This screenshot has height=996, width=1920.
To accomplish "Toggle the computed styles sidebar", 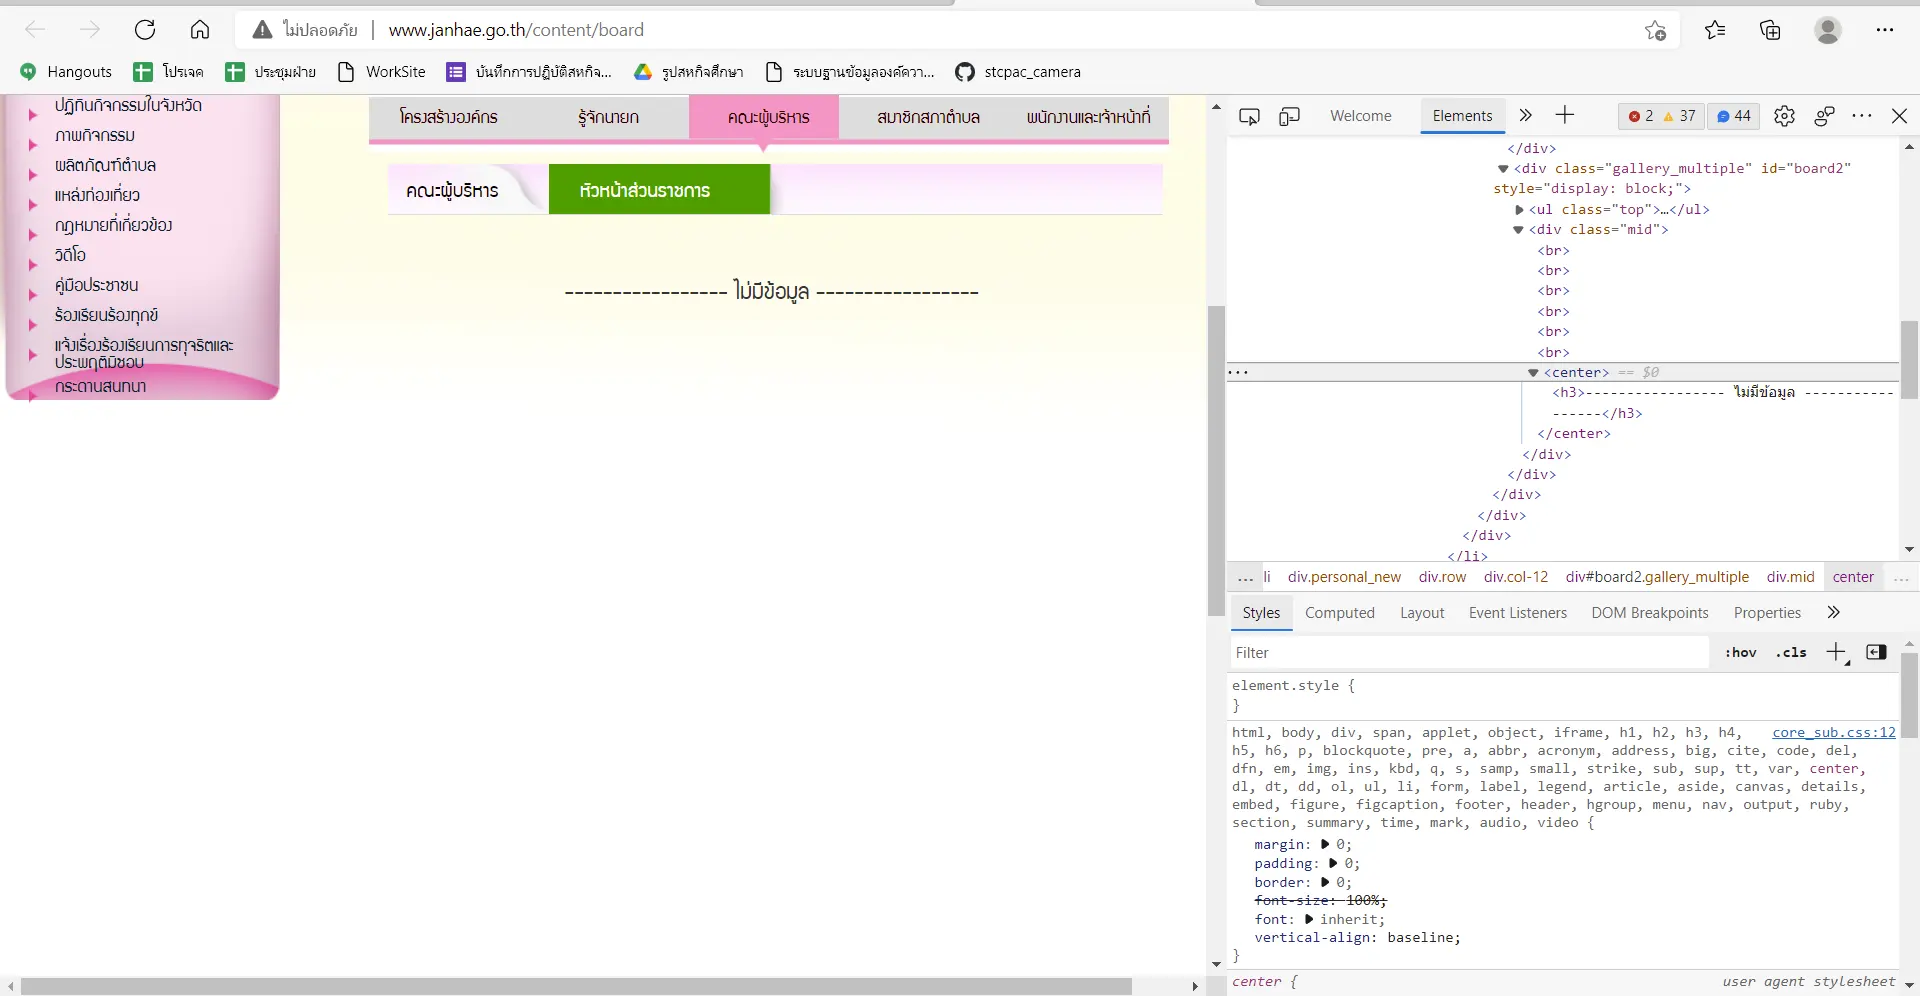I will pyautogui.click(x=1877, y=653).
